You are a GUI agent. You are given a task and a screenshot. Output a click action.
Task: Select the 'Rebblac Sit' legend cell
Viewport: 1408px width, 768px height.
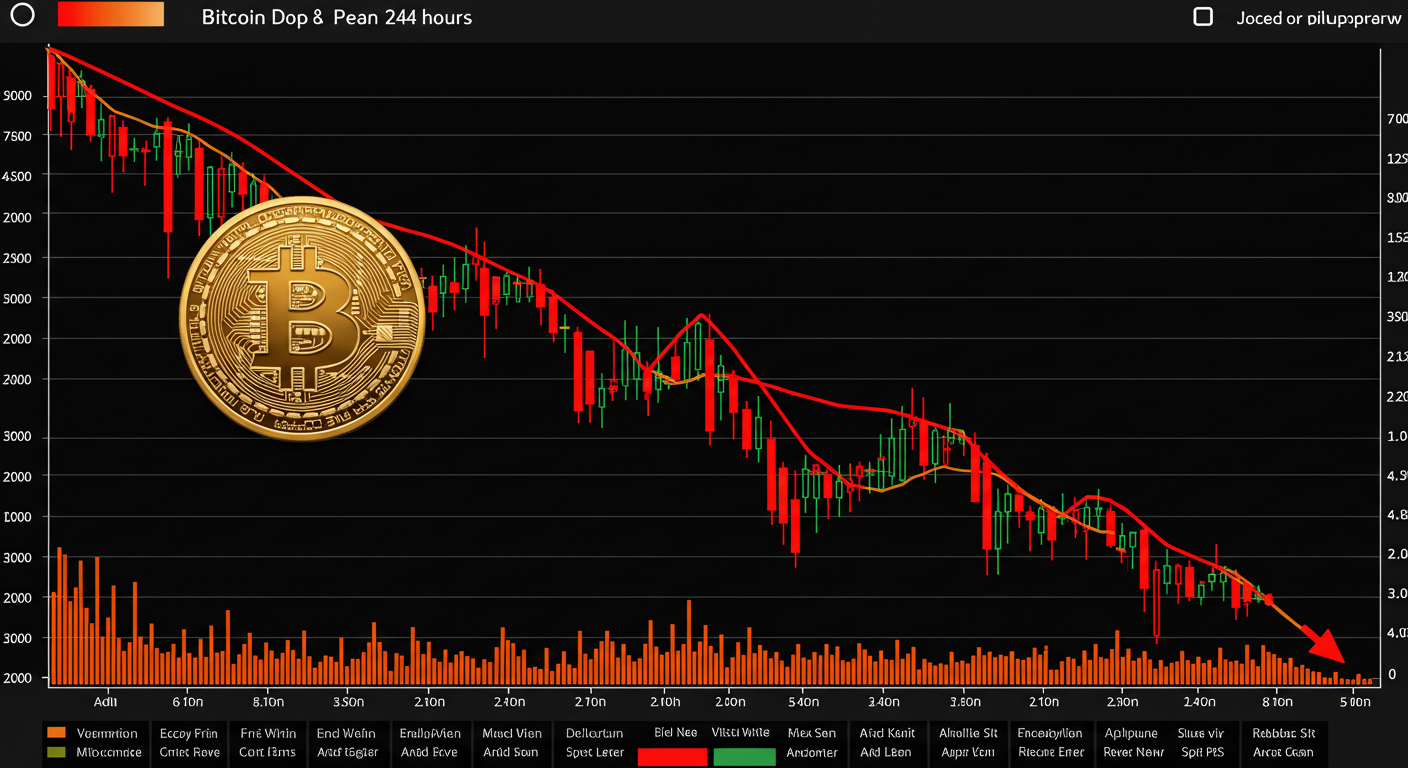(1283, 743)
